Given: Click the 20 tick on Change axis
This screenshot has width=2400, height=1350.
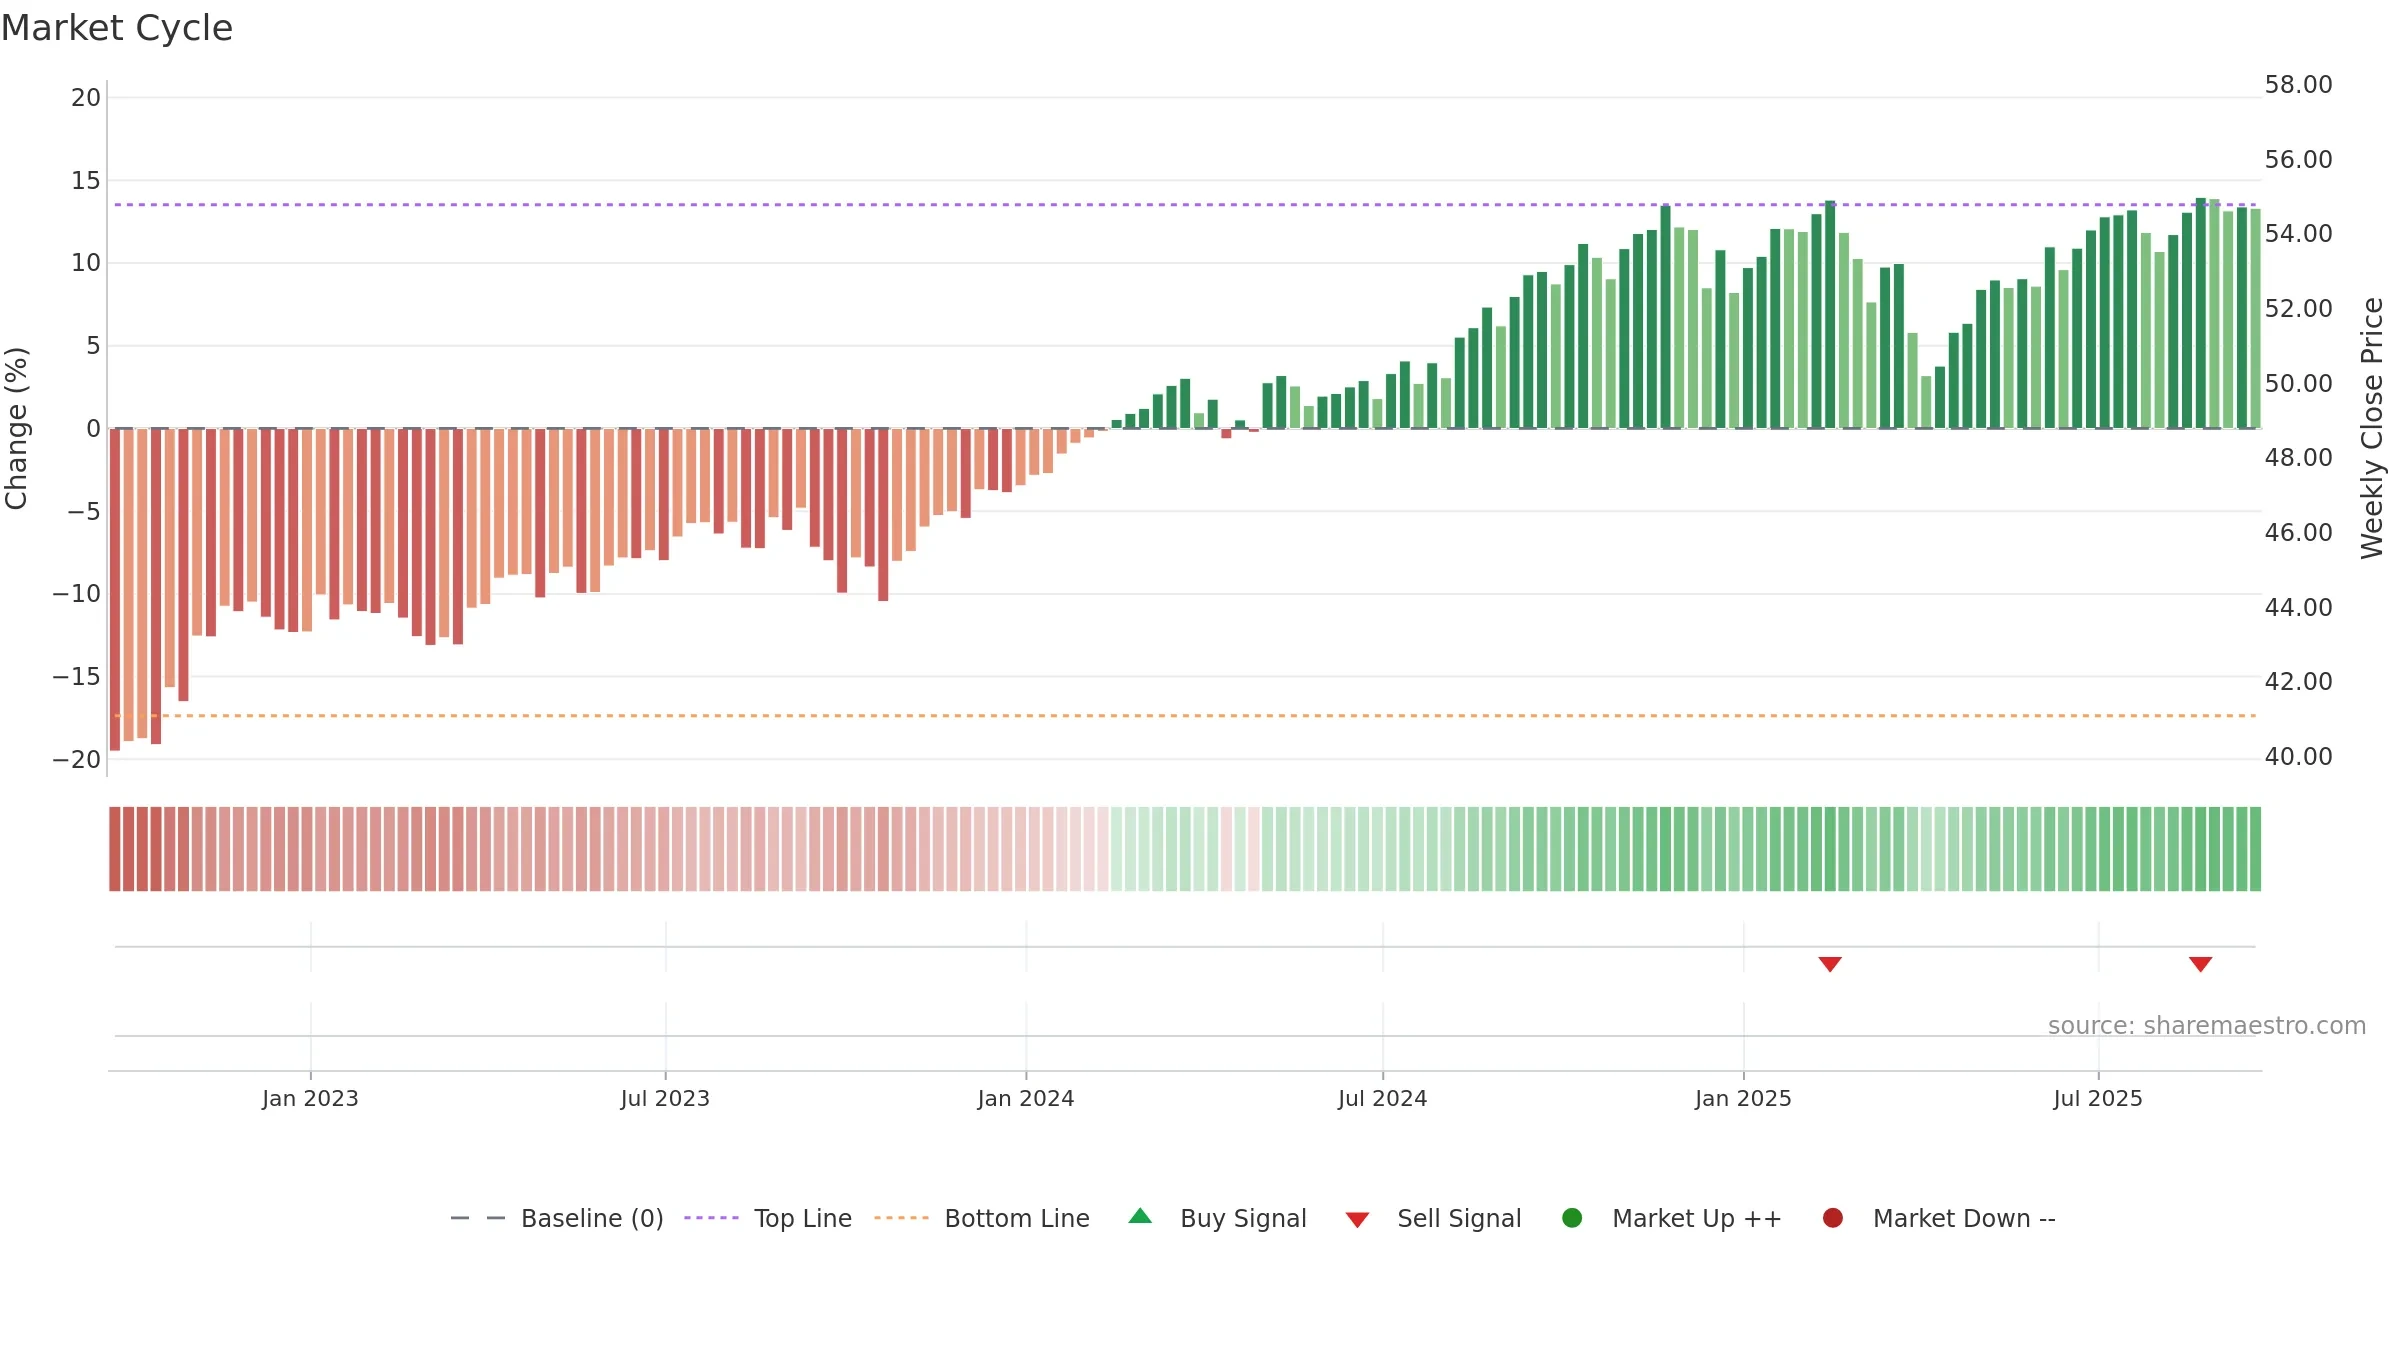Looking at the screenshot, I should (x=86, y=98).
